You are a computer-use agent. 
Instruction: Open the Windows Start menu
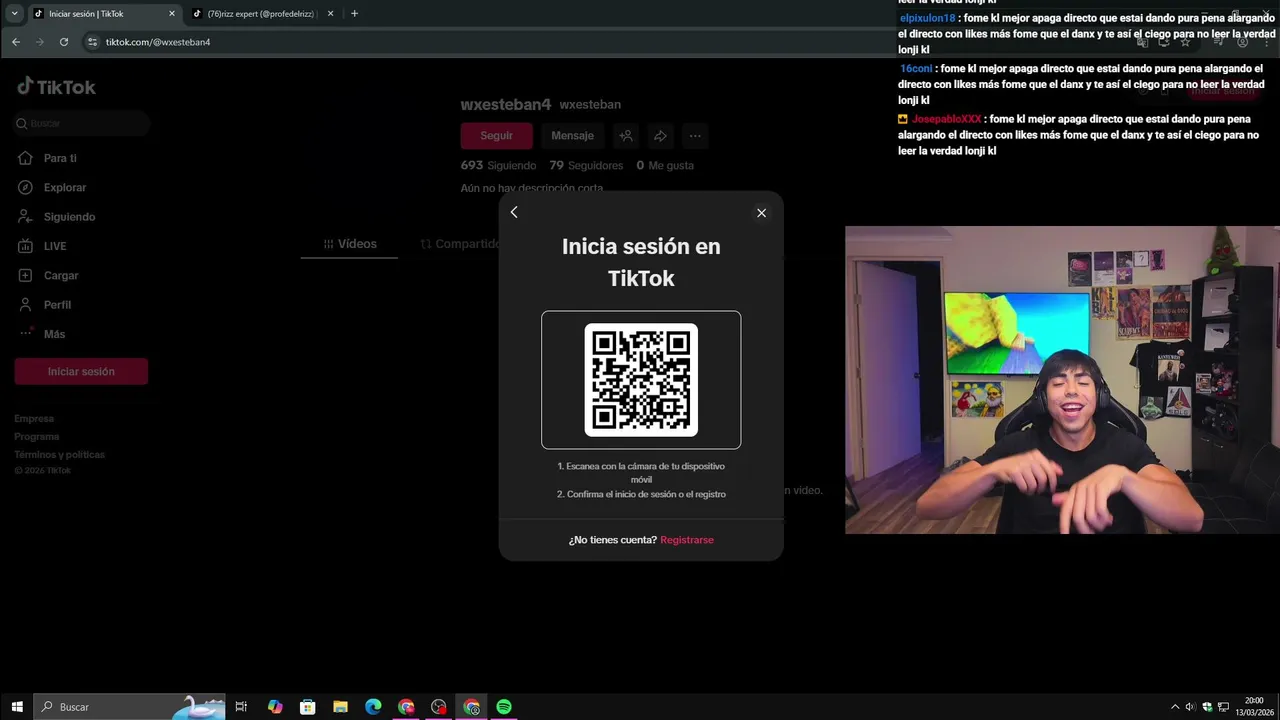[17, 707]
